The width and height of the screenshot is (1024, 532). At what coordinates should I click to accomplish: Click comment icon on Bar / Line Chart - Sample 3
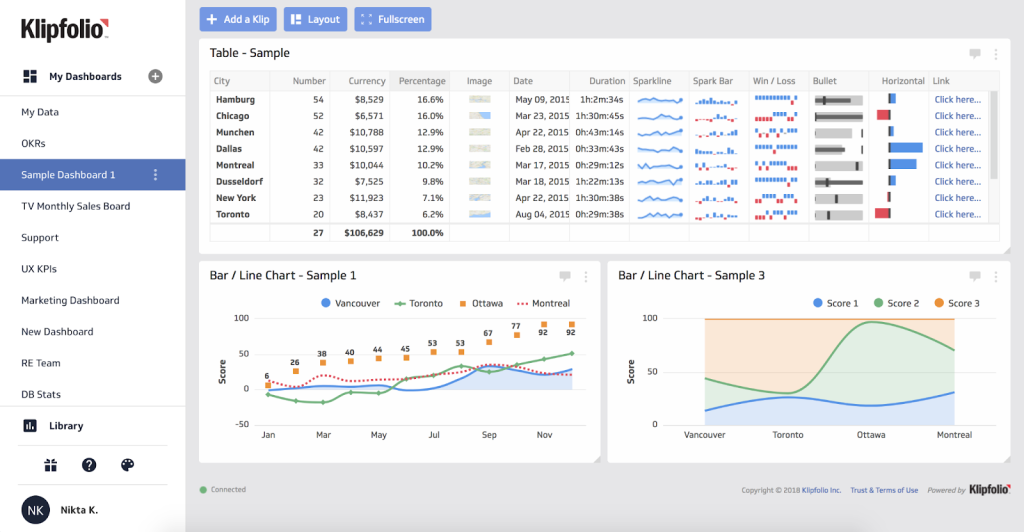click(975, 276)
